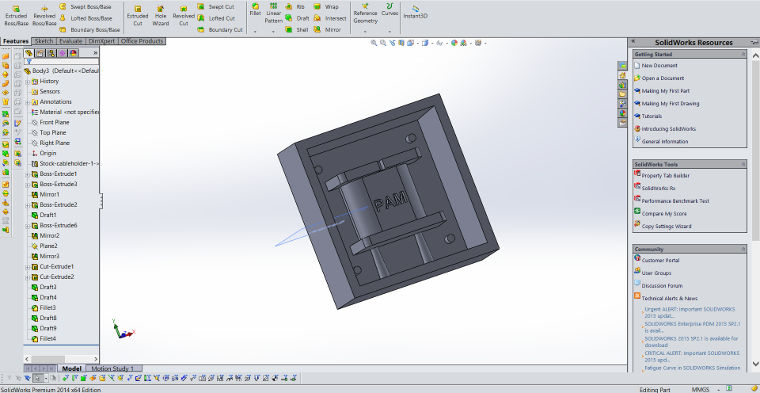760x393 pixels.
Task: Select the Linear Pattern tool
Action: point(273,13)
